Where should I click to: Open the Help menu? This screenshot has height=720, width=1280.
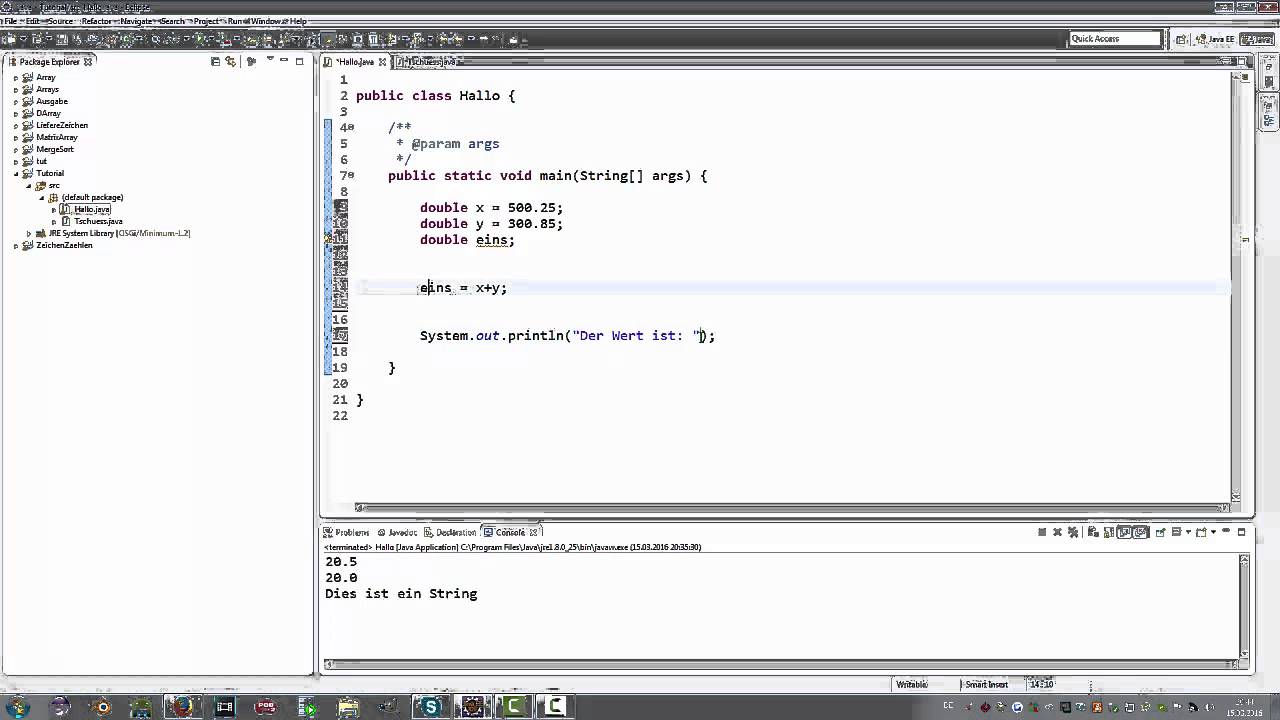(298, 21)
